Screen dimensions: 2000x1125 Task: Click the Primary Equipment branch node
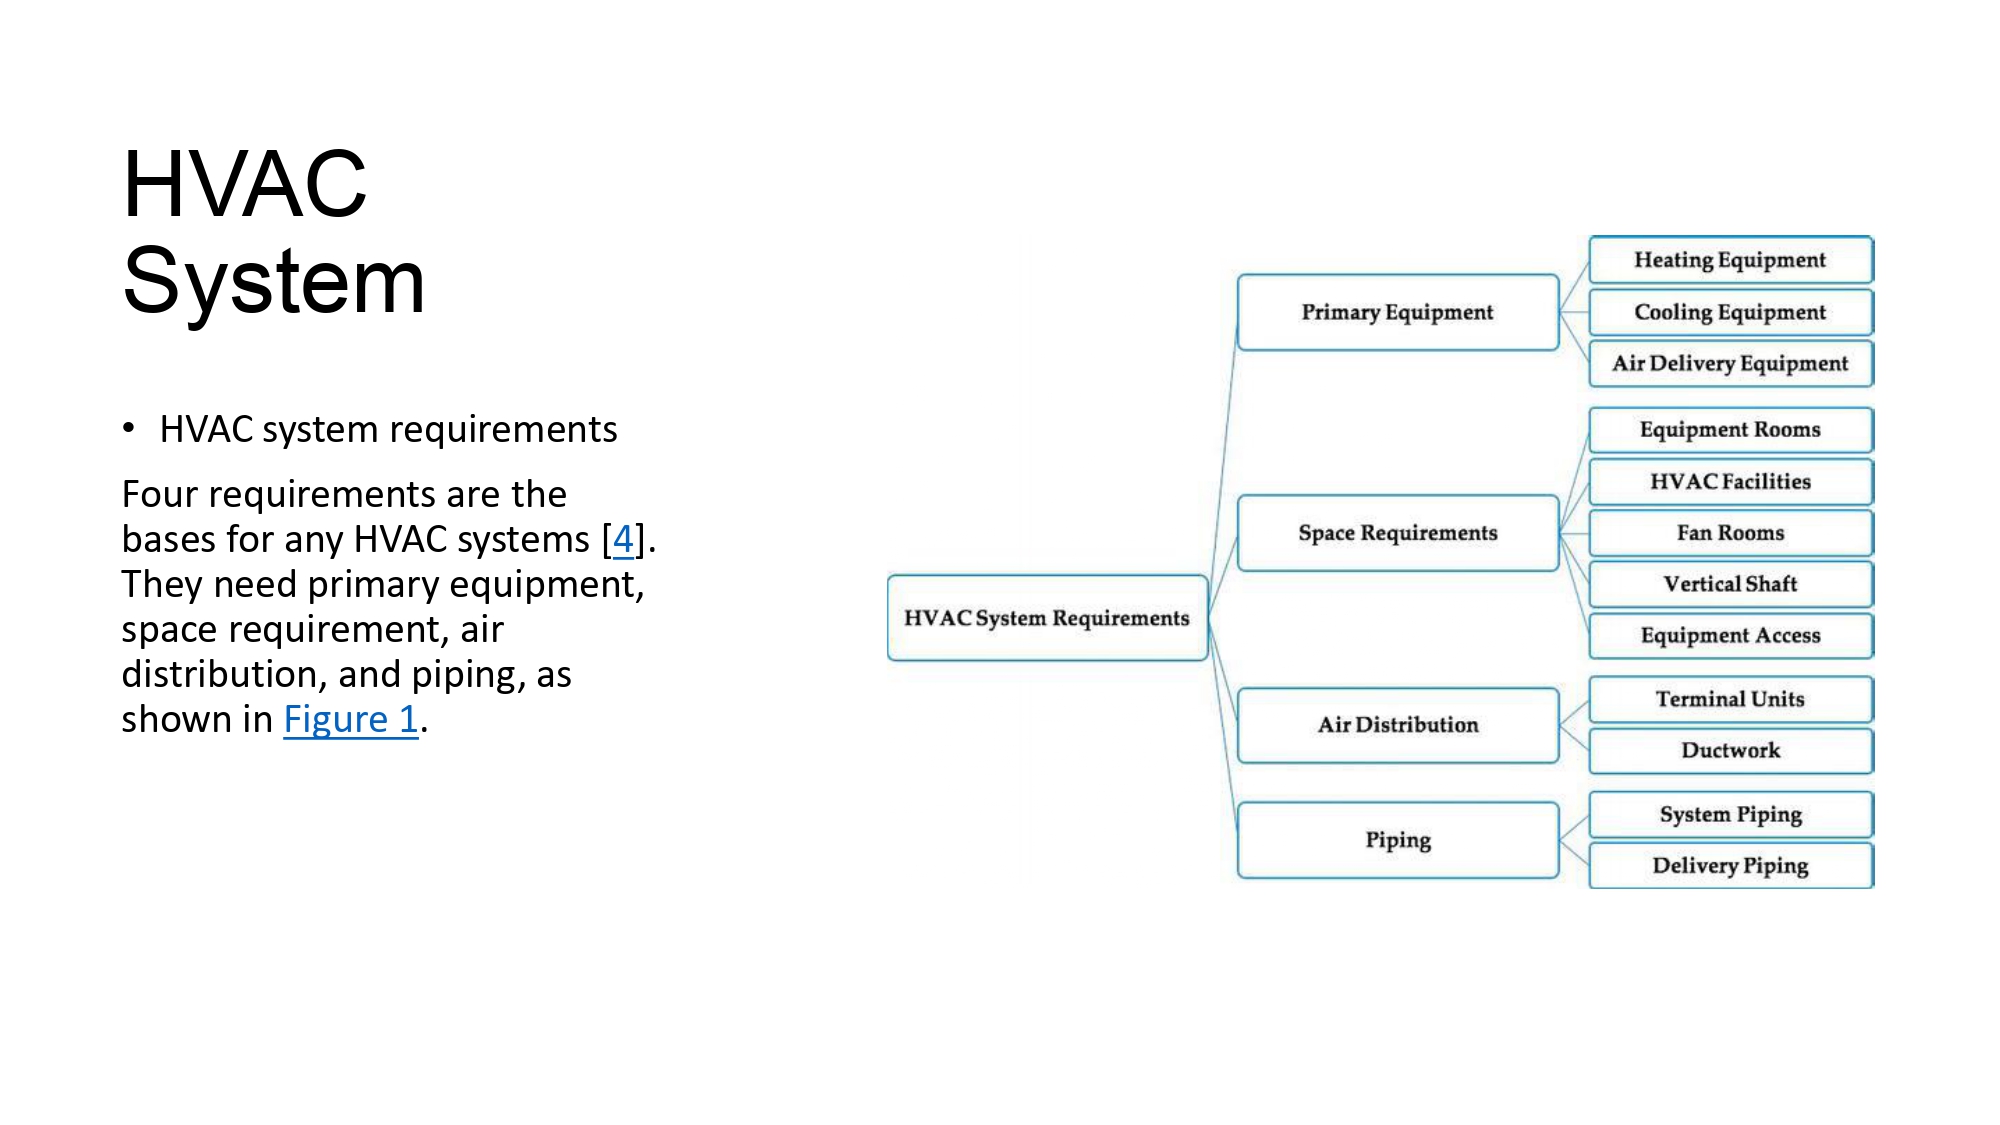point(1396,312)
